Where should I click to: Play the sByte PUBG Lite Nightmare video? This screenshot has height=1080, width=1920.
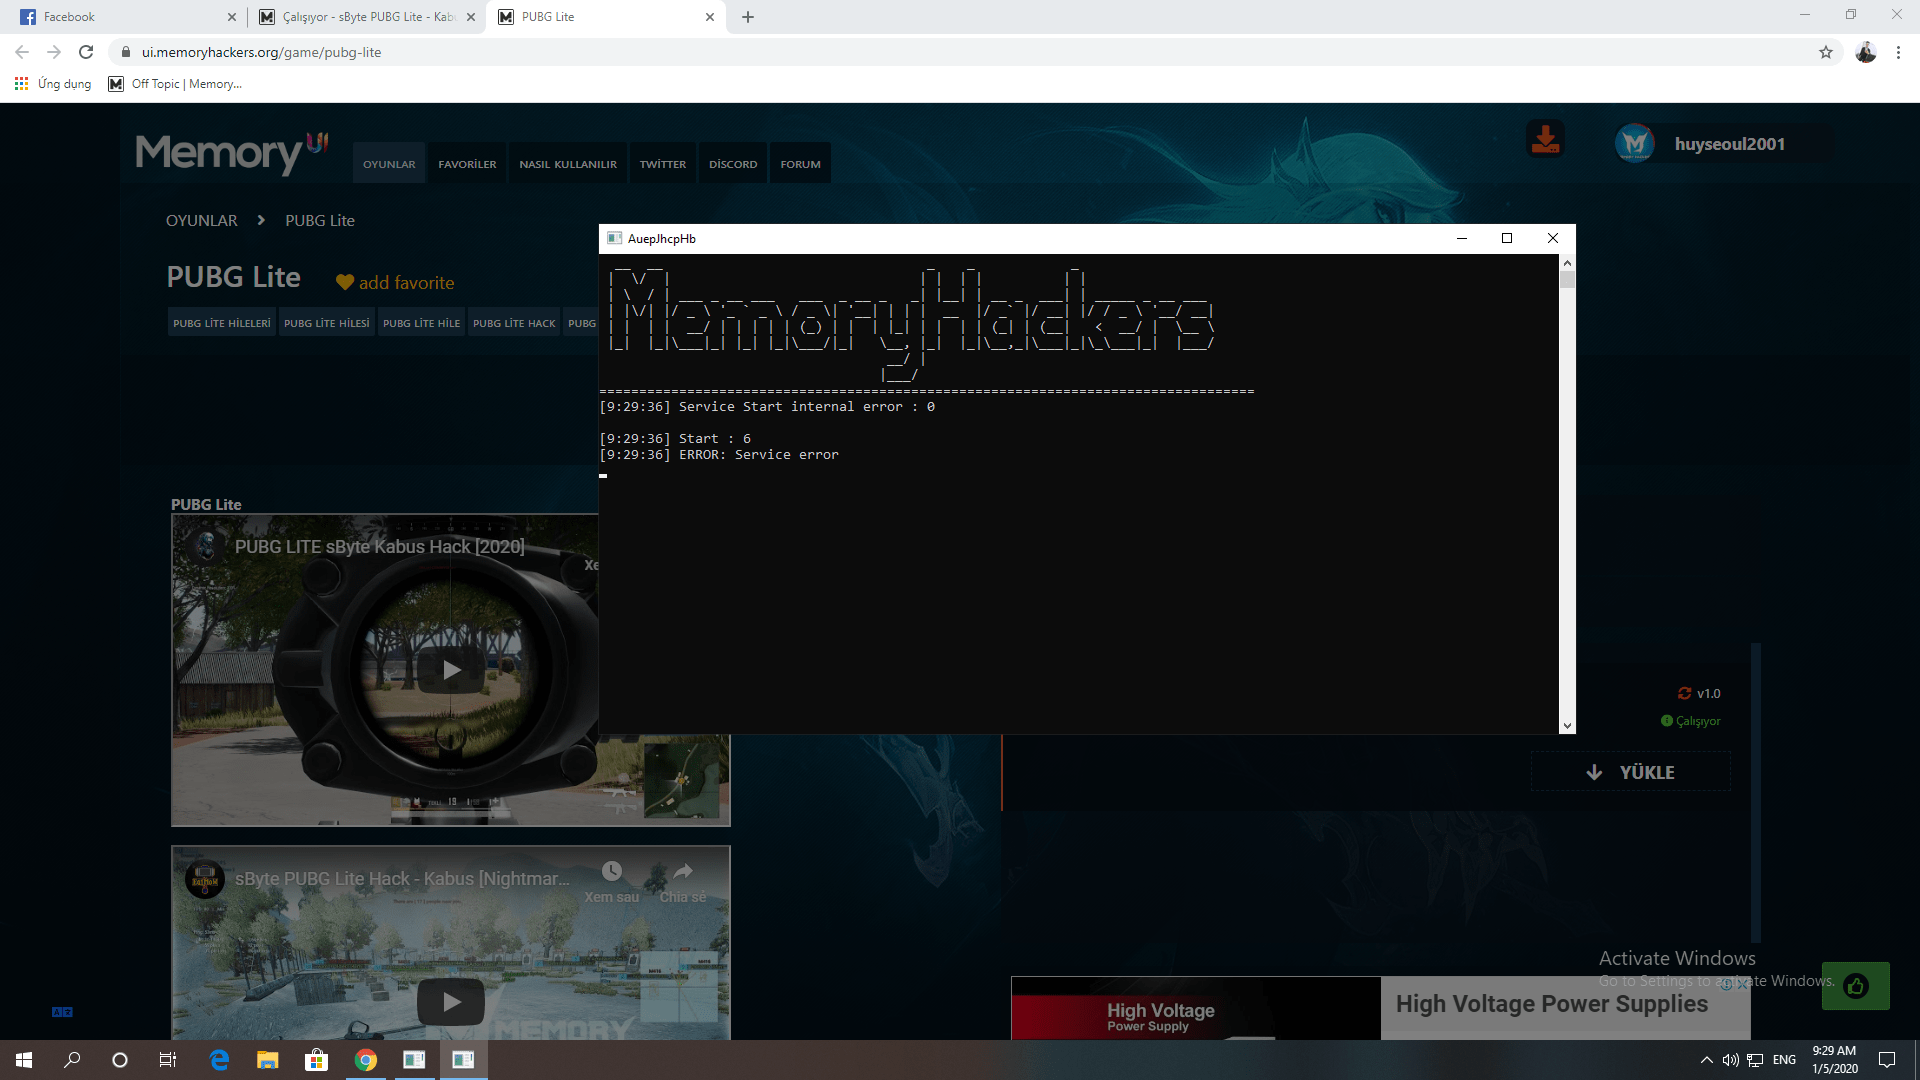pos(451,1001)
